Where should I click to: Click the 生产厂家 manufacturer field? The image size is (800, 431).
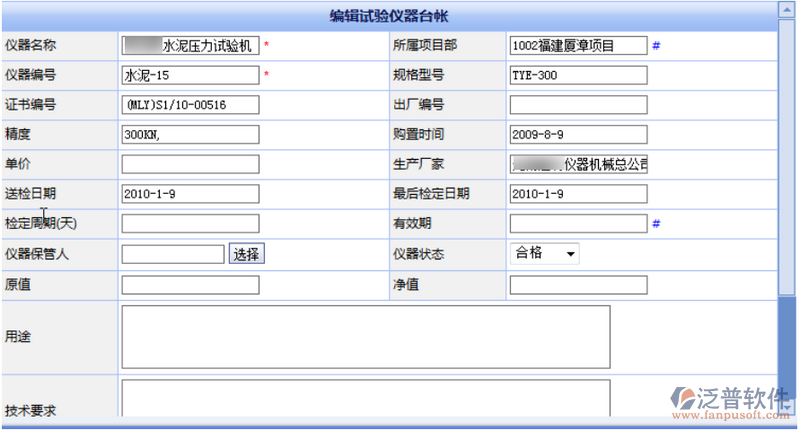(x=578, y=164)
